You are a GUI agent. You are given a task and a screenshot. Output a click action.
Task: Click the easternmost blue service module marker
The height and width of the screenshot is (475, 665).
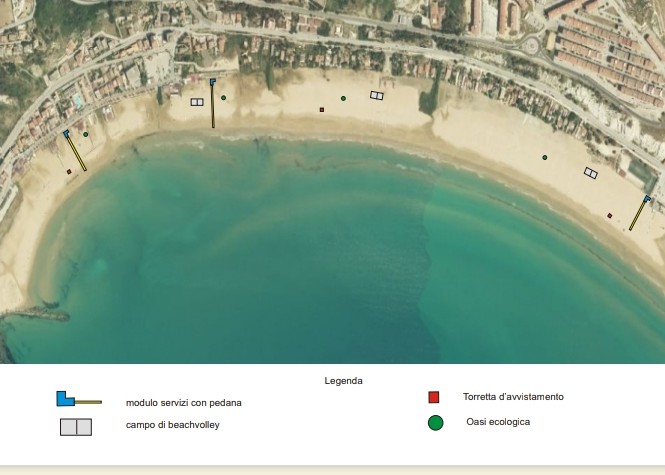(x=647, y=198)
